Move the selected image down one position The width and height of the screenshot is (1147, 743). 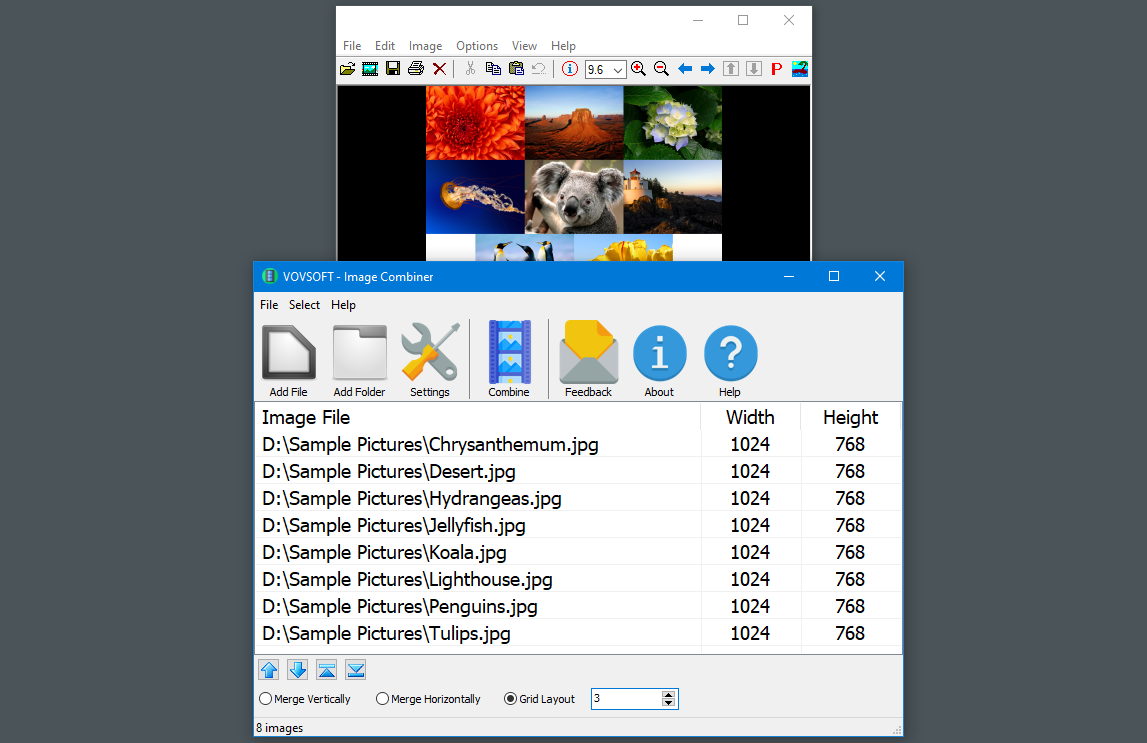[298, 670]
